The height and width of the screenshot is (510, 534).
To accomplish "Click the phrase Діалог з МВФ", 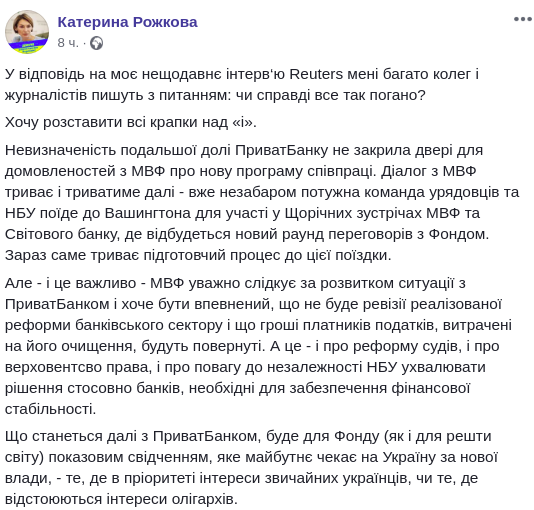I will [x=428, y=171].
